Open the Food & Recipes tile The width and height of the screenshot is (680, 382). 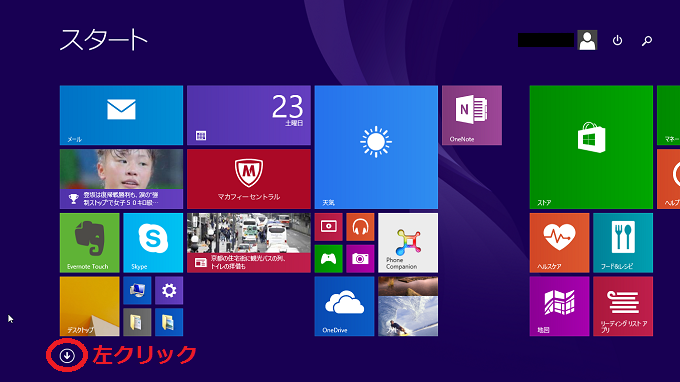tap(623, 243)
